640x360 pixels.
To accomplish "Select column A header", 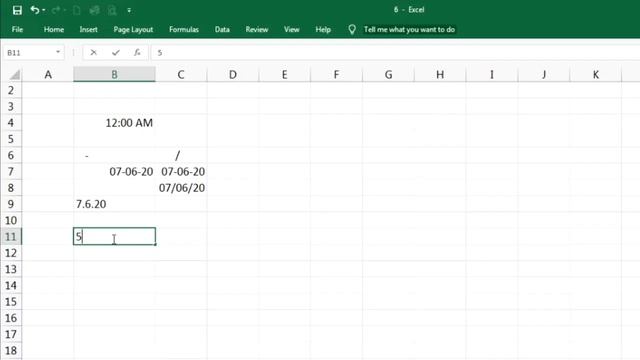I will (48, 75).
